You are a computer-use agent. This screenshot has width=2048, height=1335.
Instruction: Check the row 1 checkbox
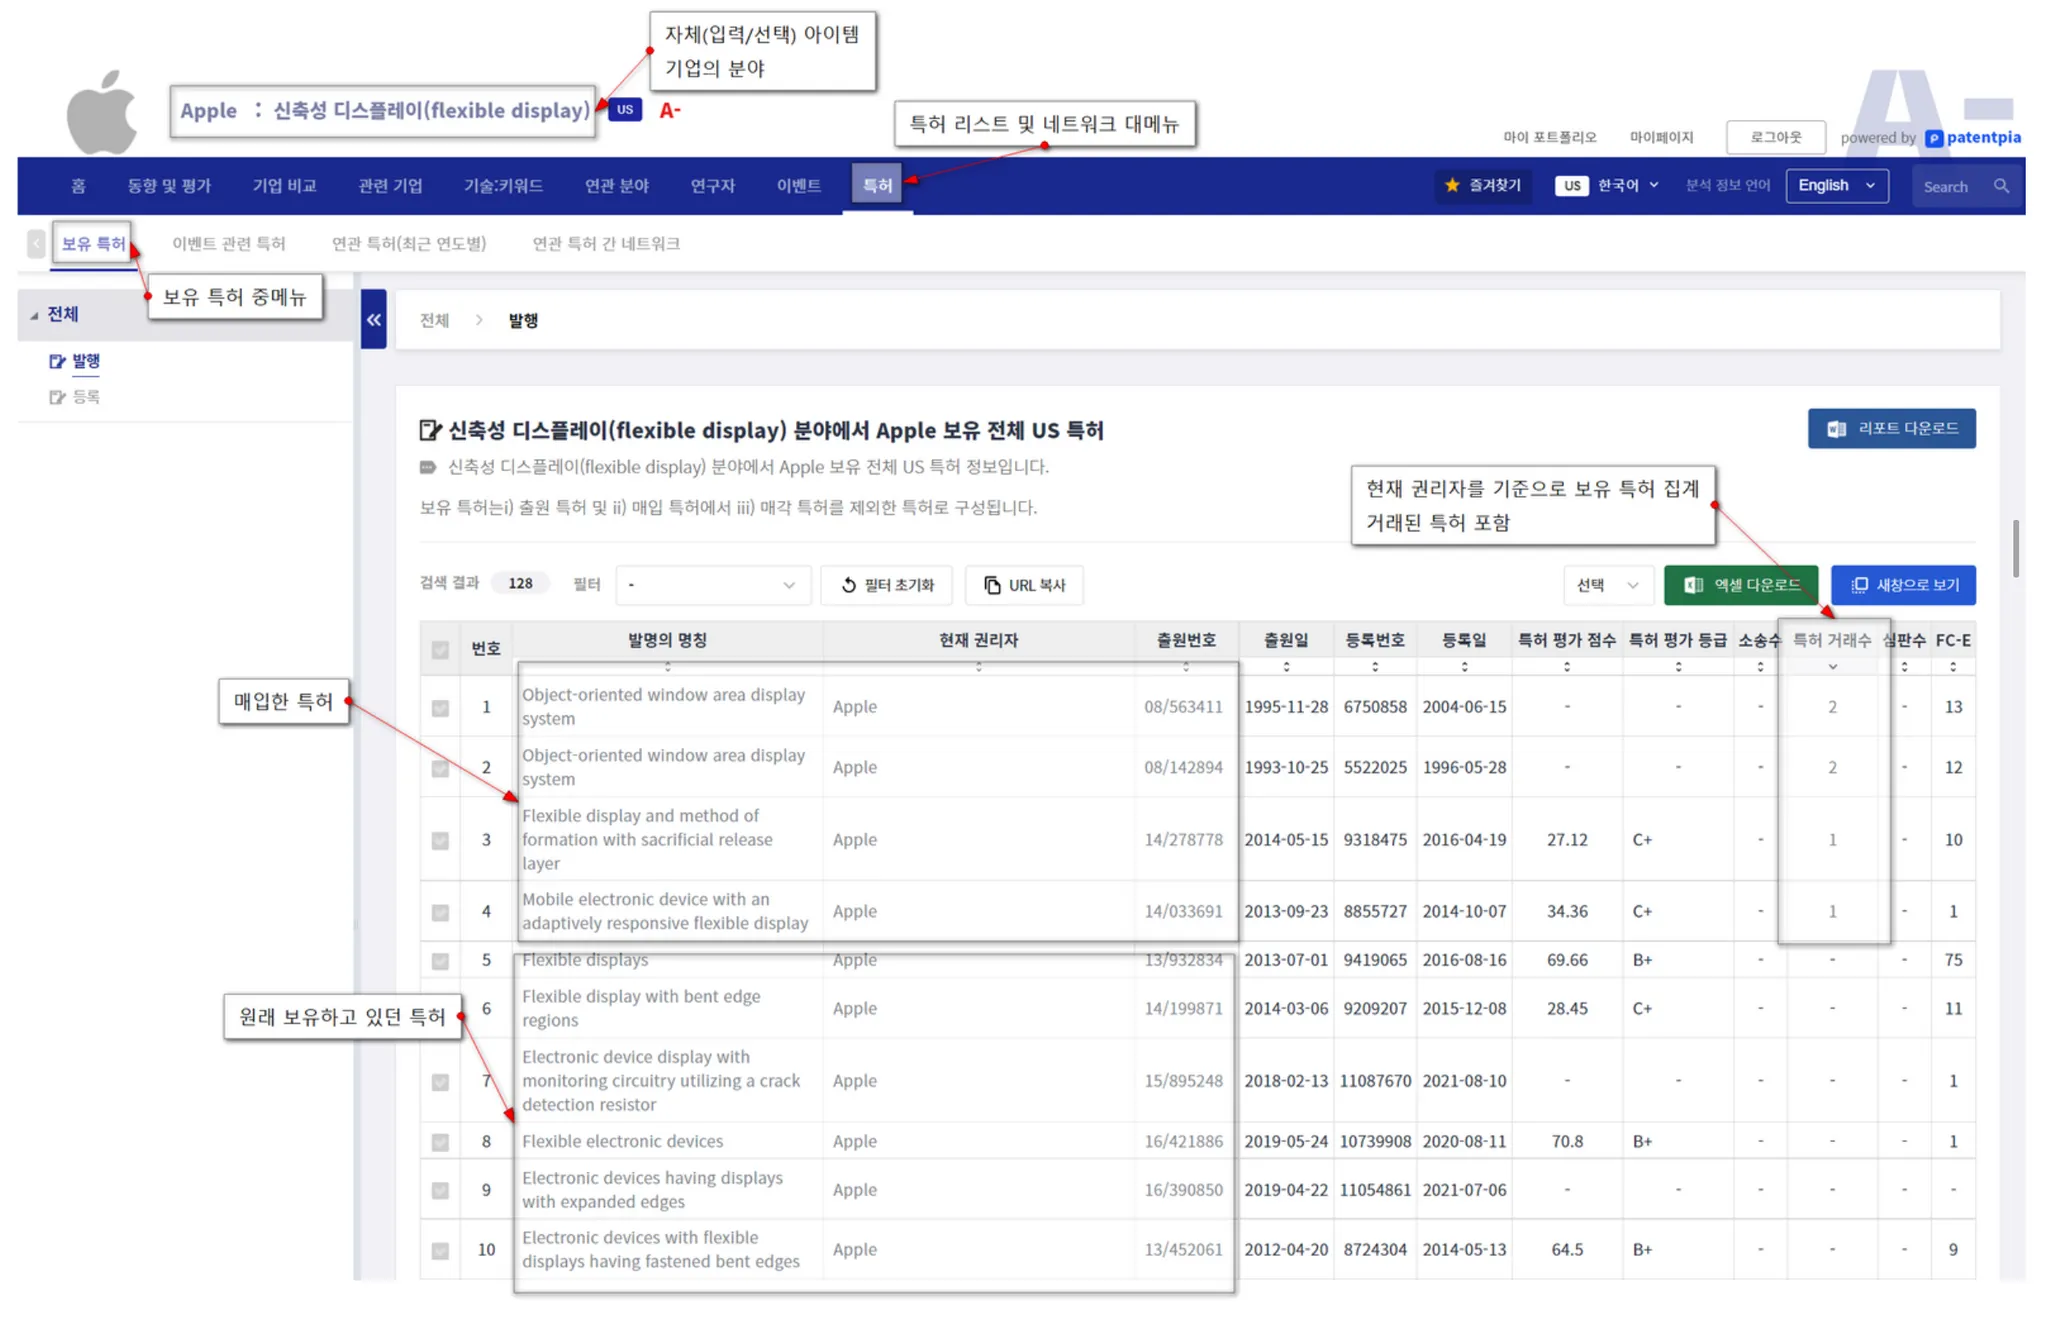[x=440, y=708]
